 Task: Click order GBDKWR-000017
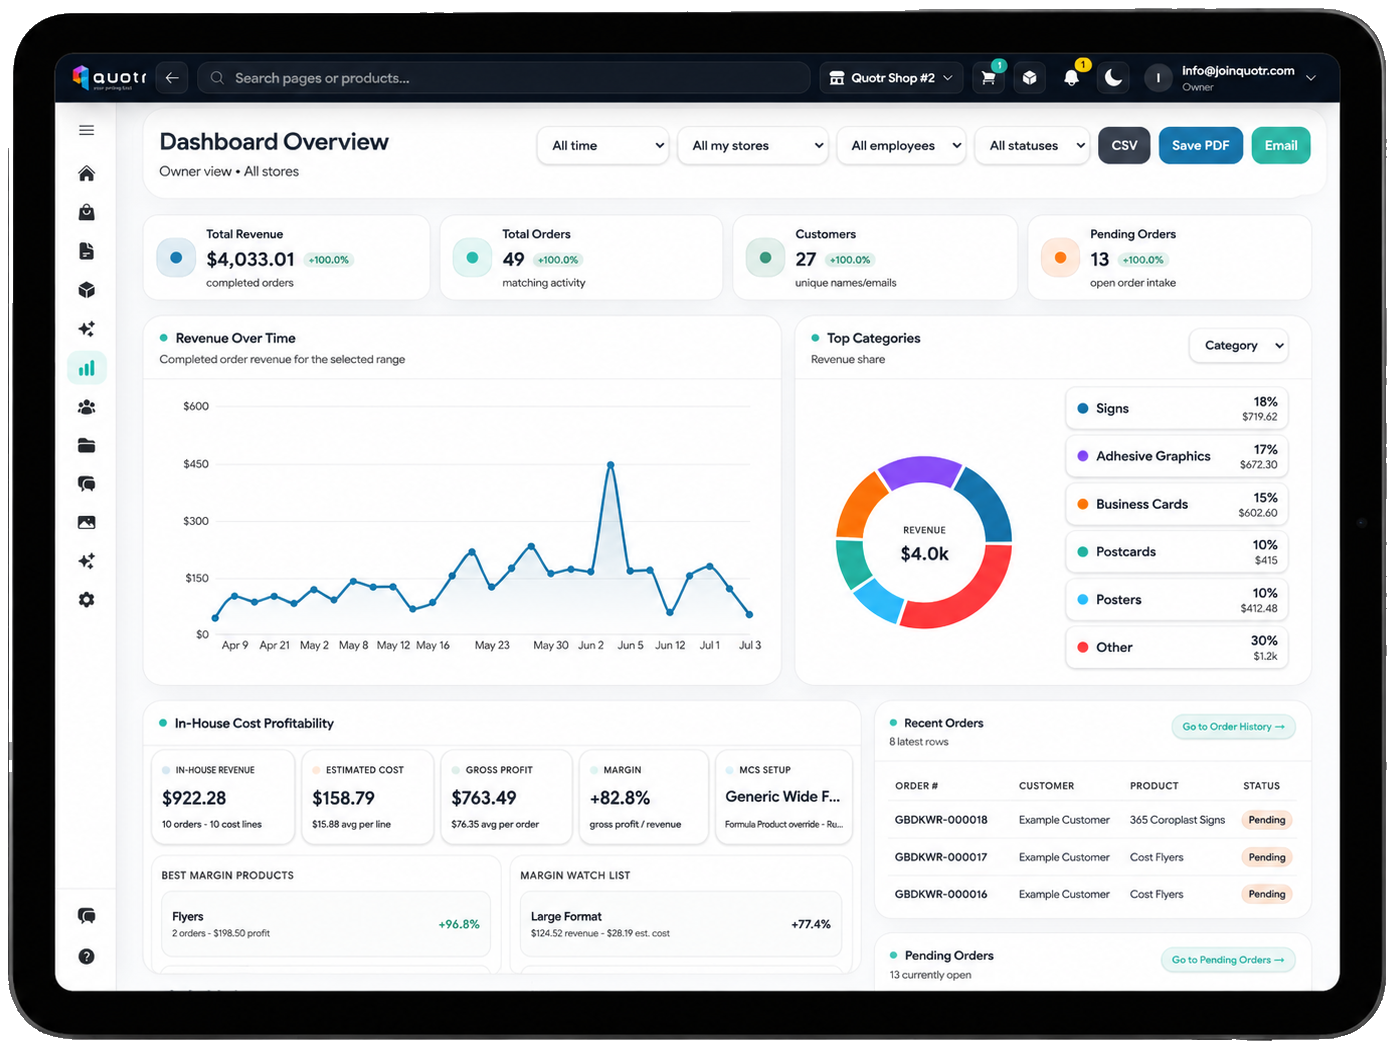pyautogui.click(x=941, y=857)
